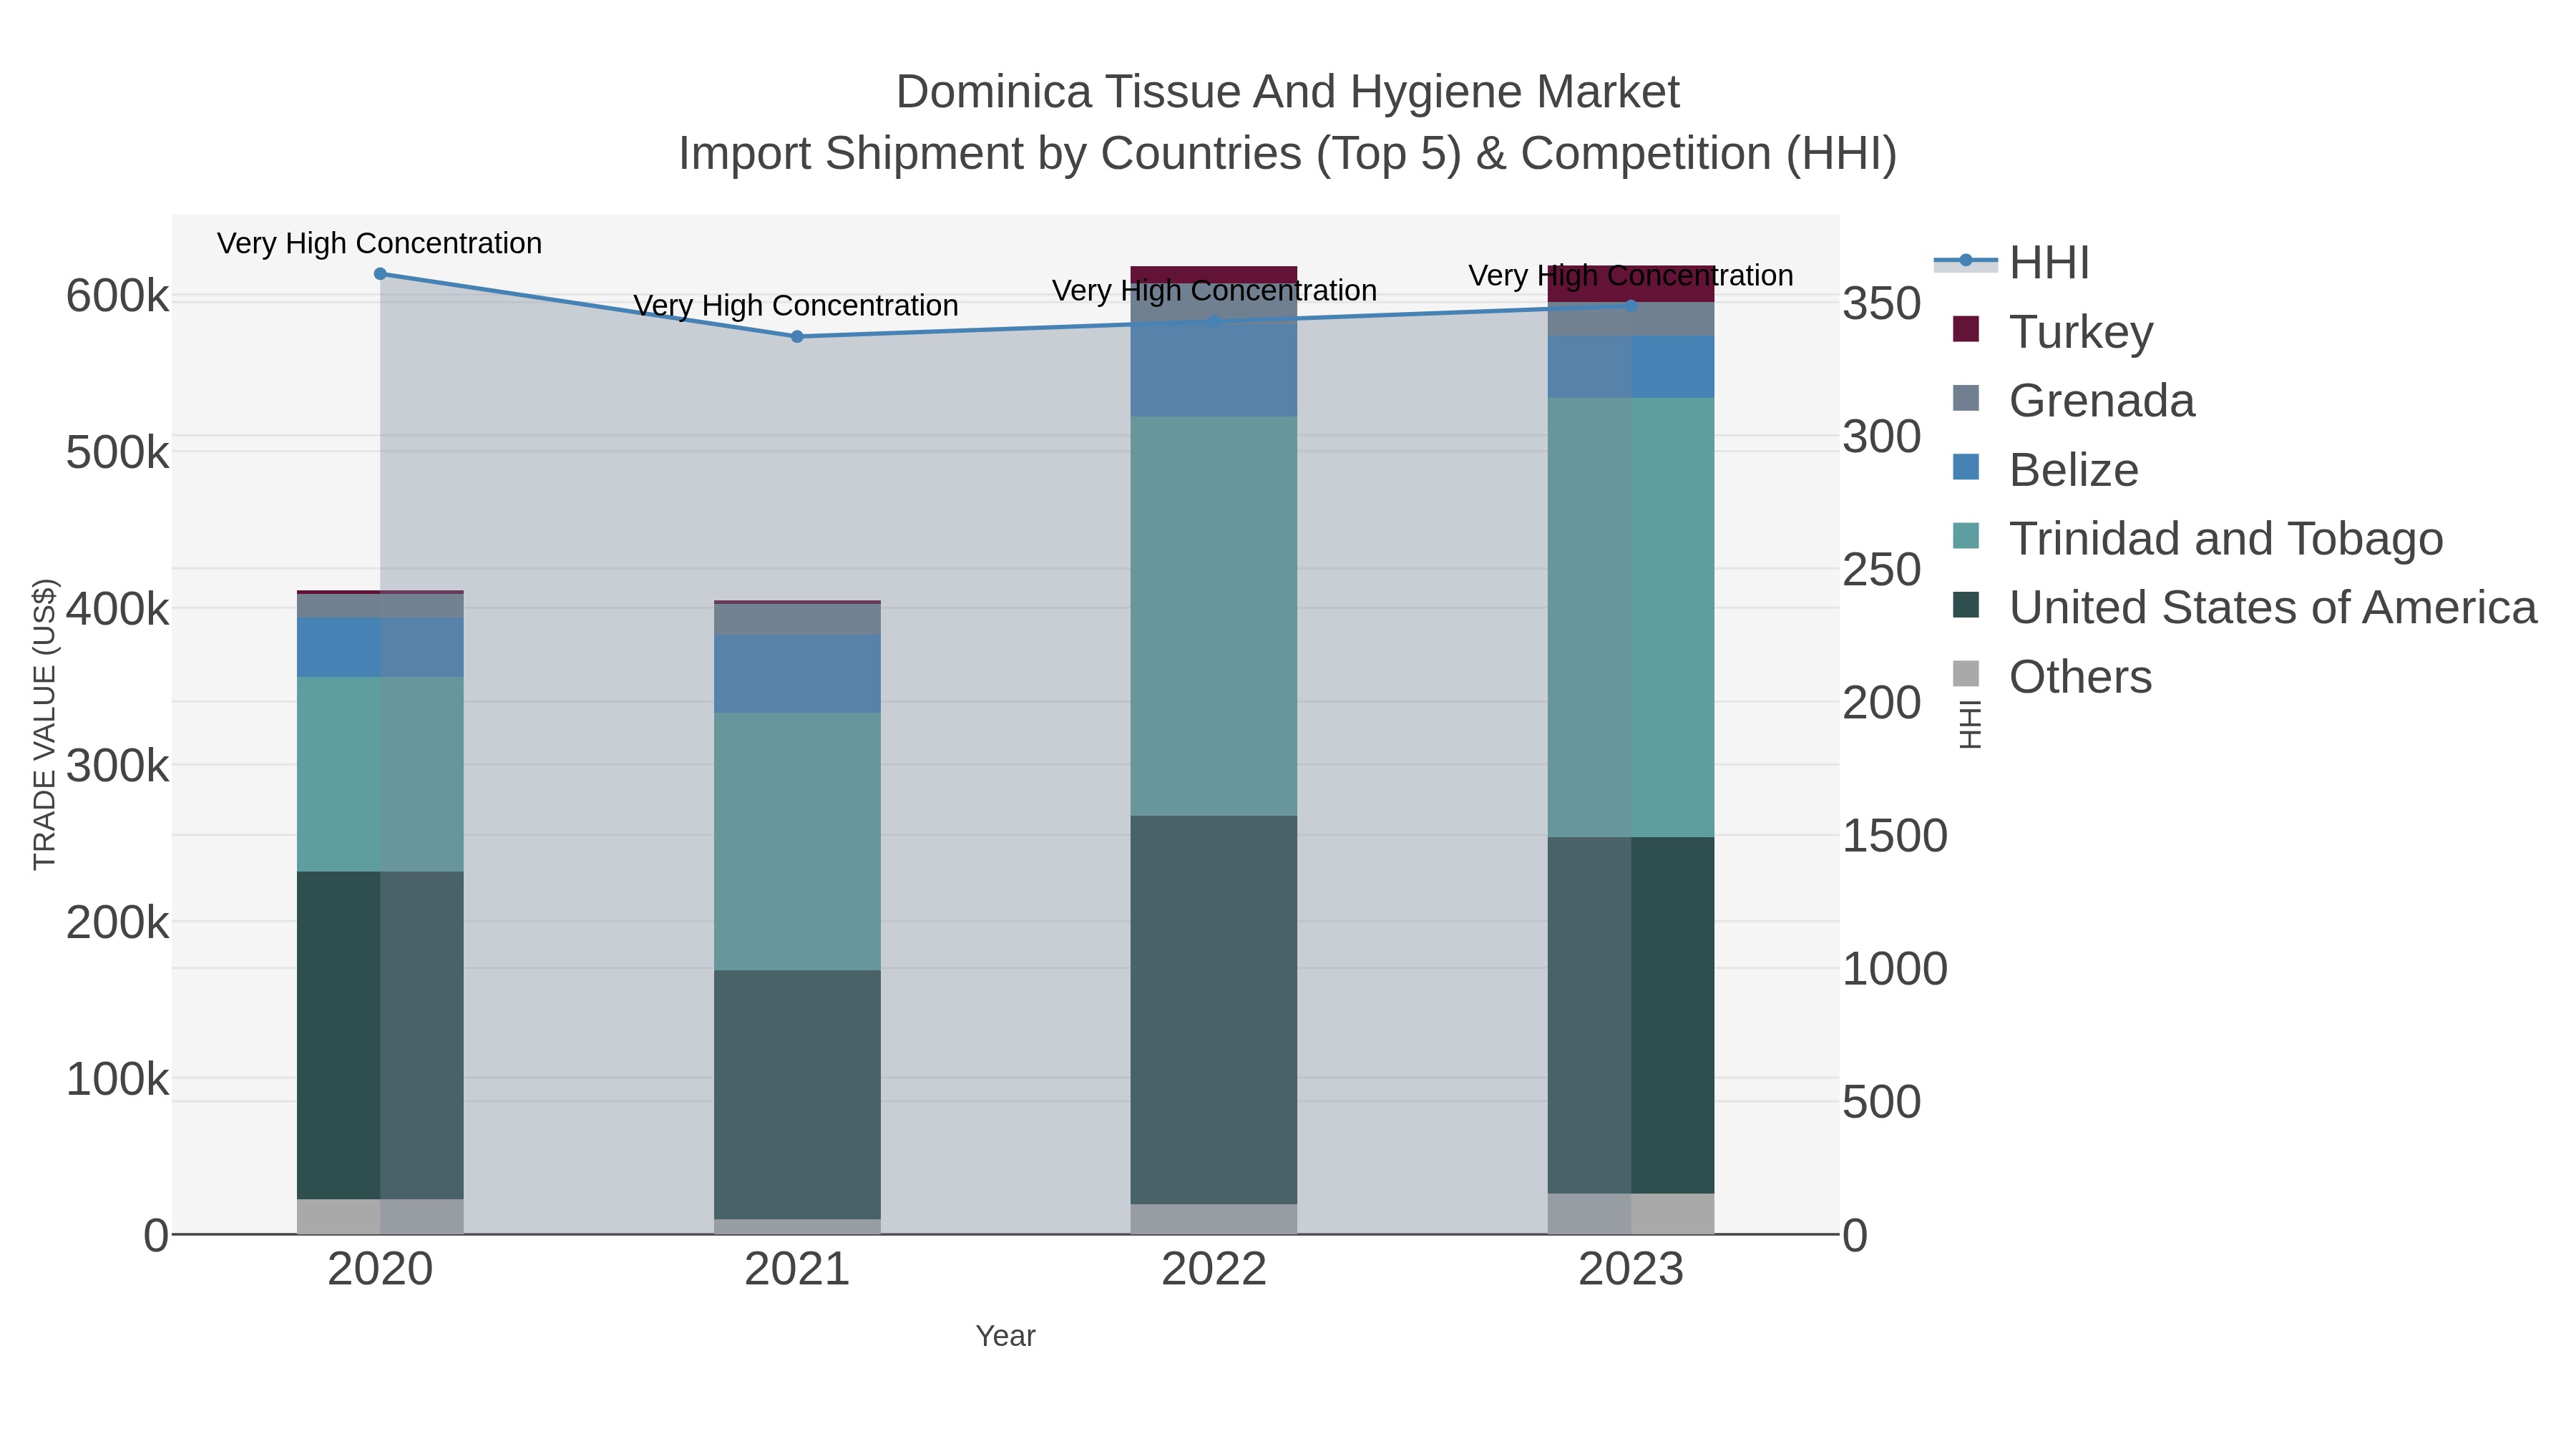Image resolution: width=2576 pixels, height=1449 pixels.
Task: Select the 2023 HHI data point
Action: point(1631,306)
